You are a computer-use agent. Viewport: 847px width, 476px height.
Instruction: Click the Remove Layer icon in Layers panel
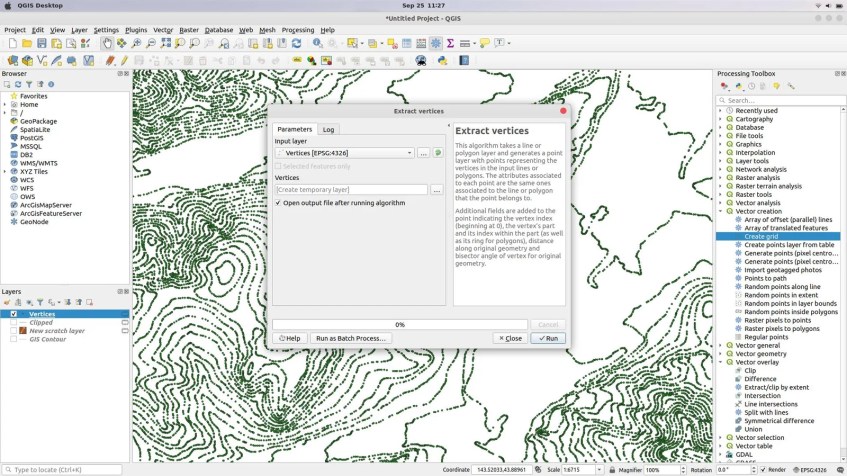(x=90, y=302)
